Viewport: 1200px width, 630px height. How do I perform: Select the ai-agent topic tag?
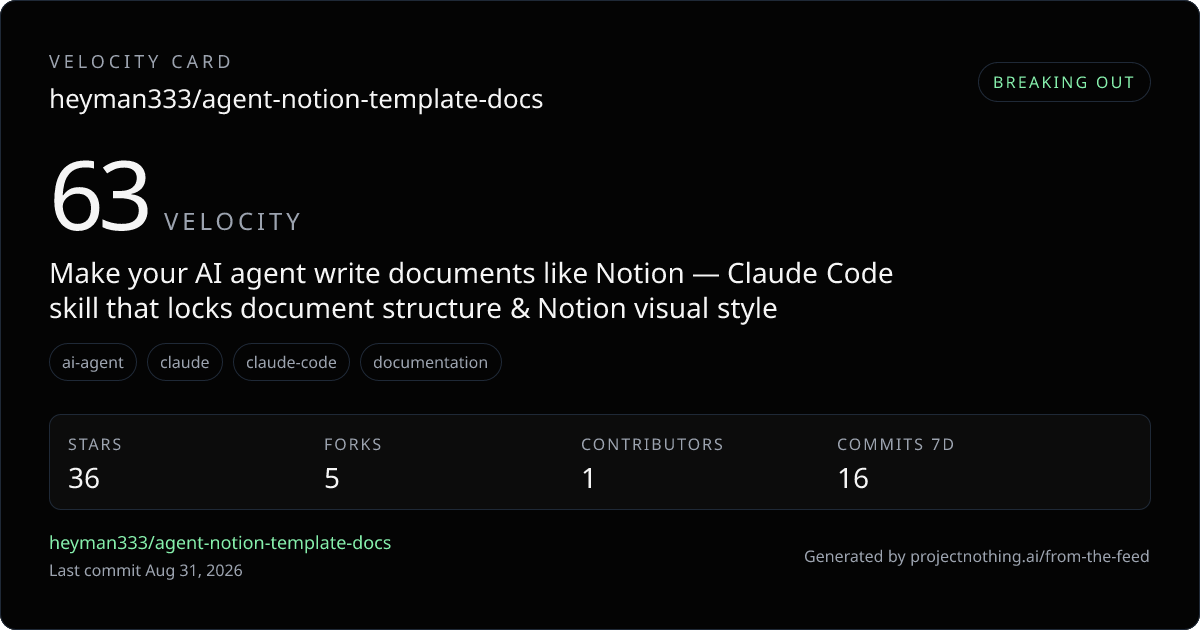[93, 362]
